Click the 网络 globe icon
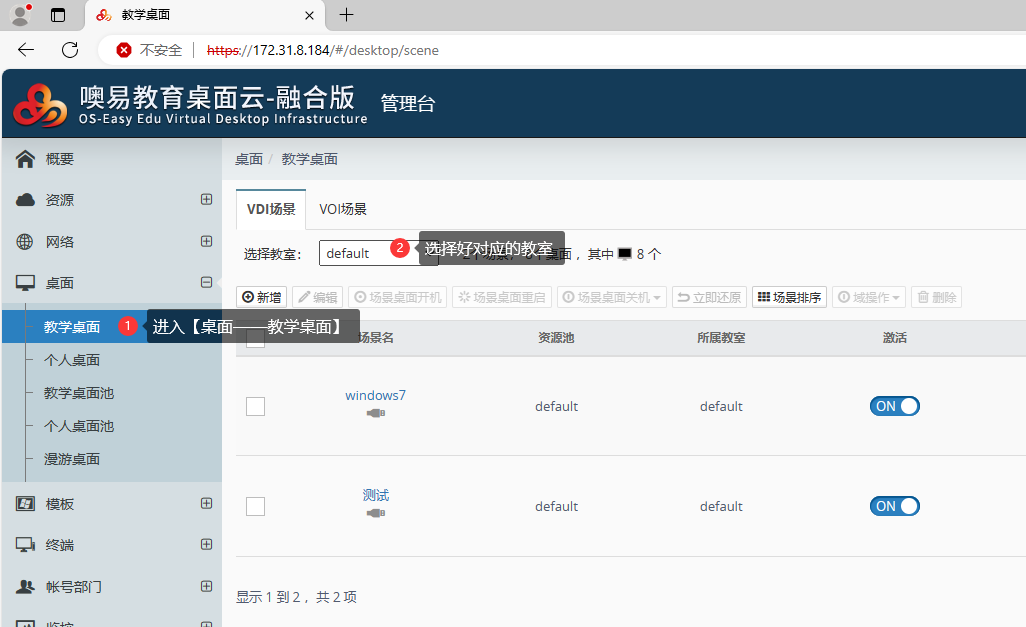Image resolution: width=1026 pixels, height=627 pixels. 26,242
